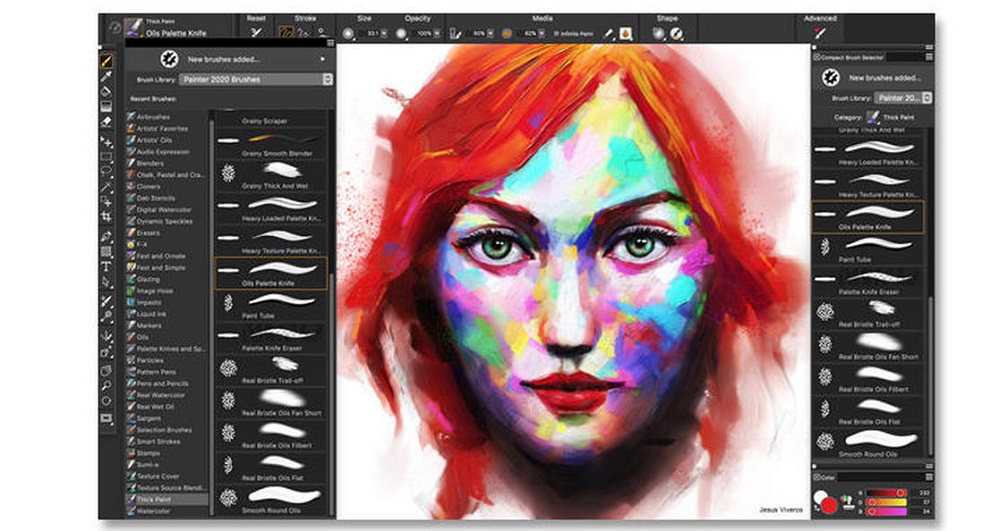This screenshot has height=531, width=1000.
Task: Choose Real Bristle Oils Filbert in the left panel
Action: 271,435
